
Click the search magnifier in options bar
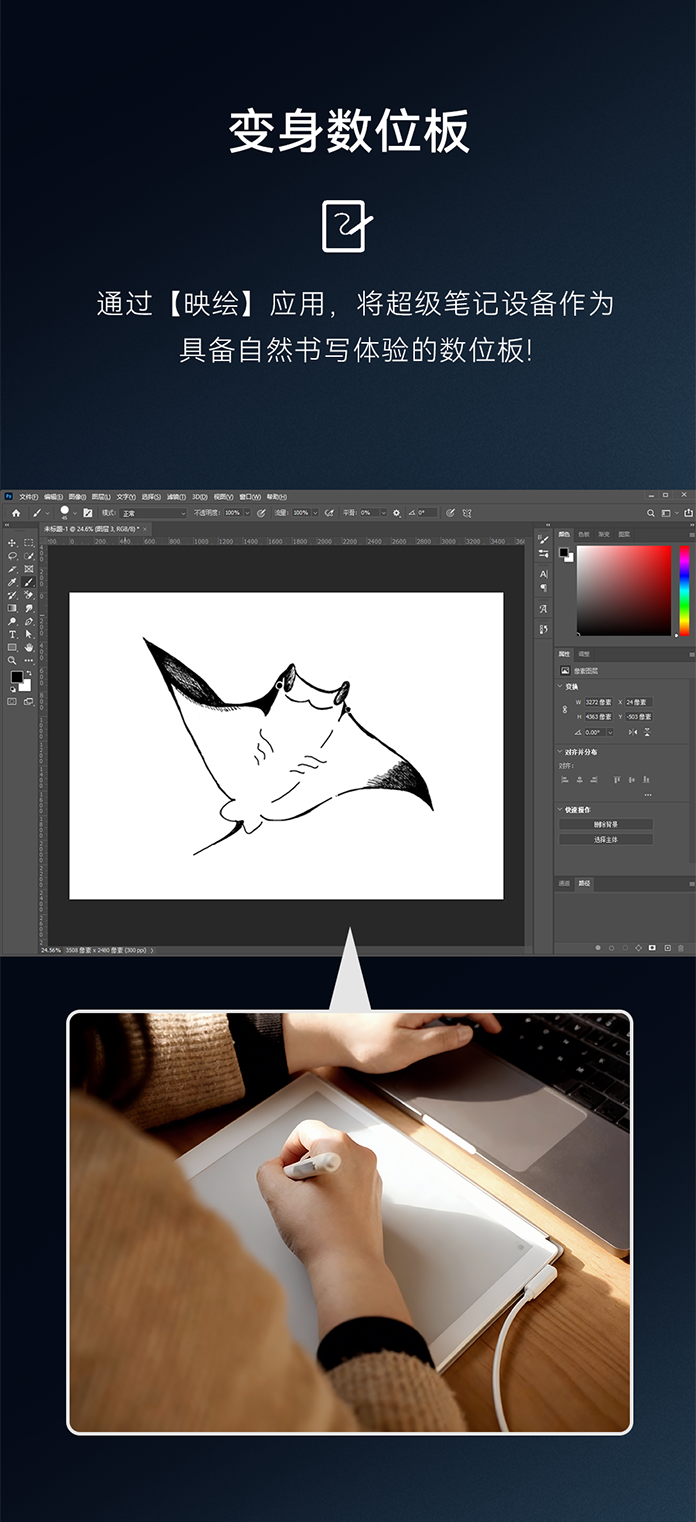click(x=650, y=512)
